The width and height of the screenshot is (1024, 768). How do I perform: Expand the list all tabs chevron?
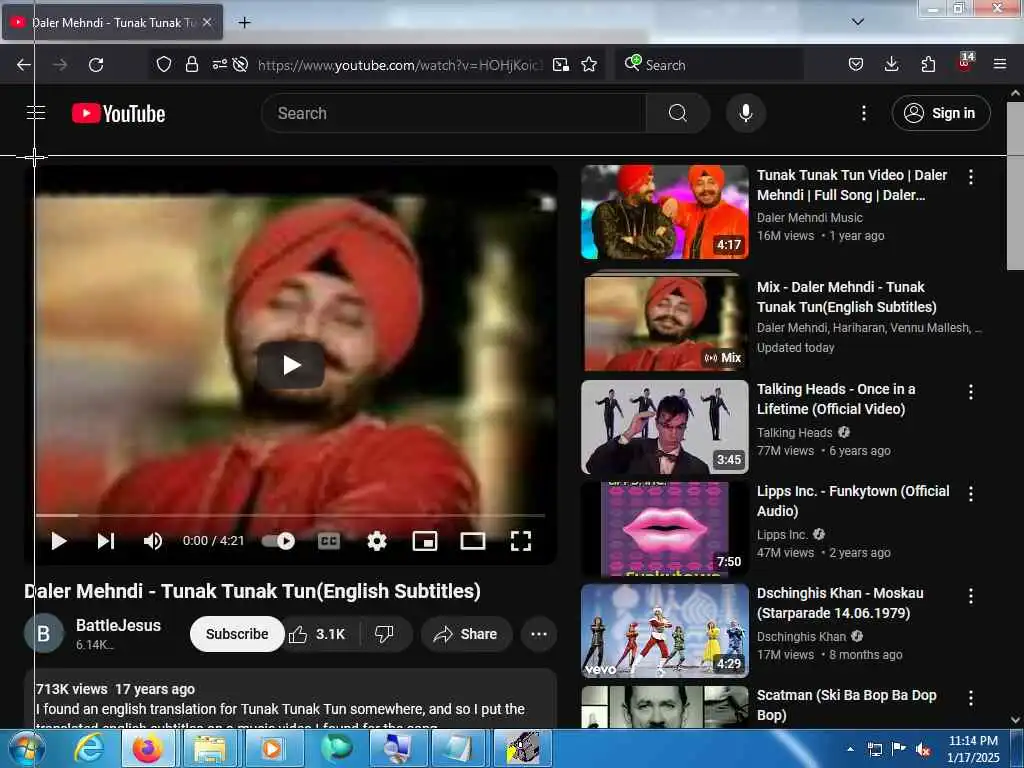tap(858, 22)
